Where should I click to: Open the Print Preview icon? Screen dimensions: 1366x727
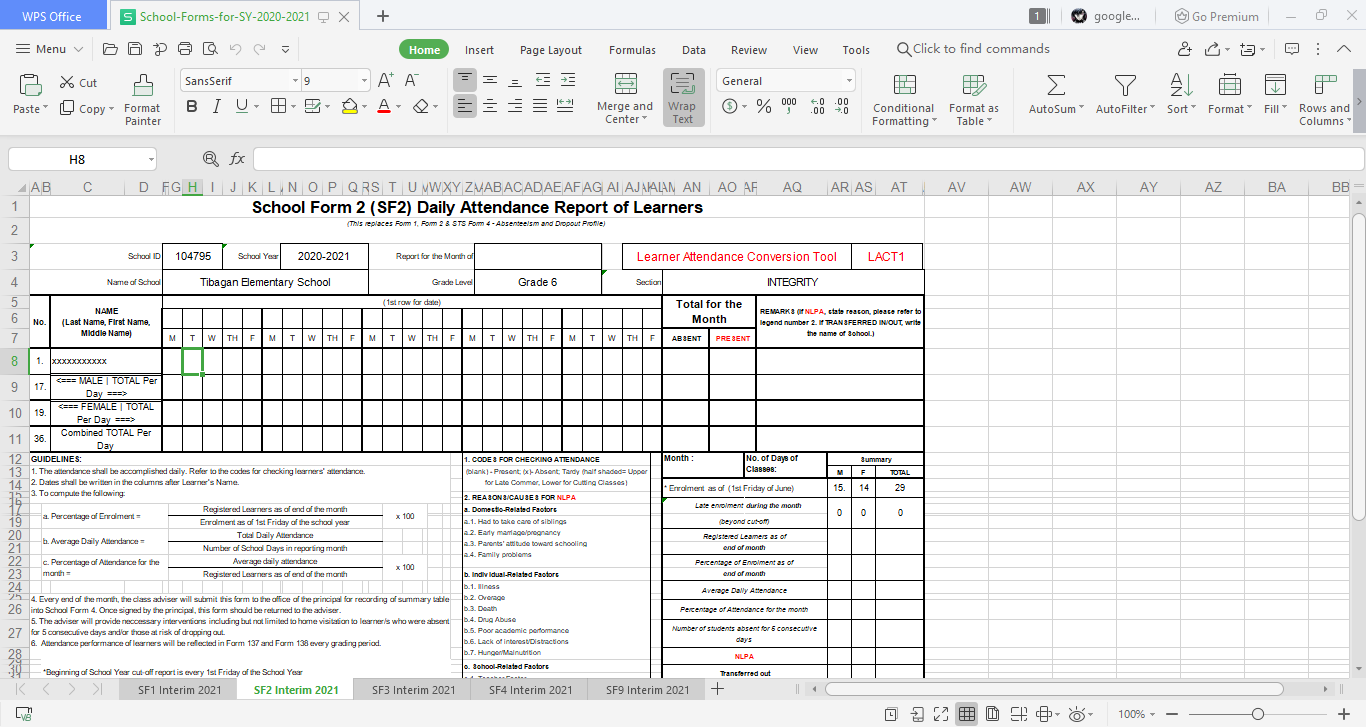point(209,49)
